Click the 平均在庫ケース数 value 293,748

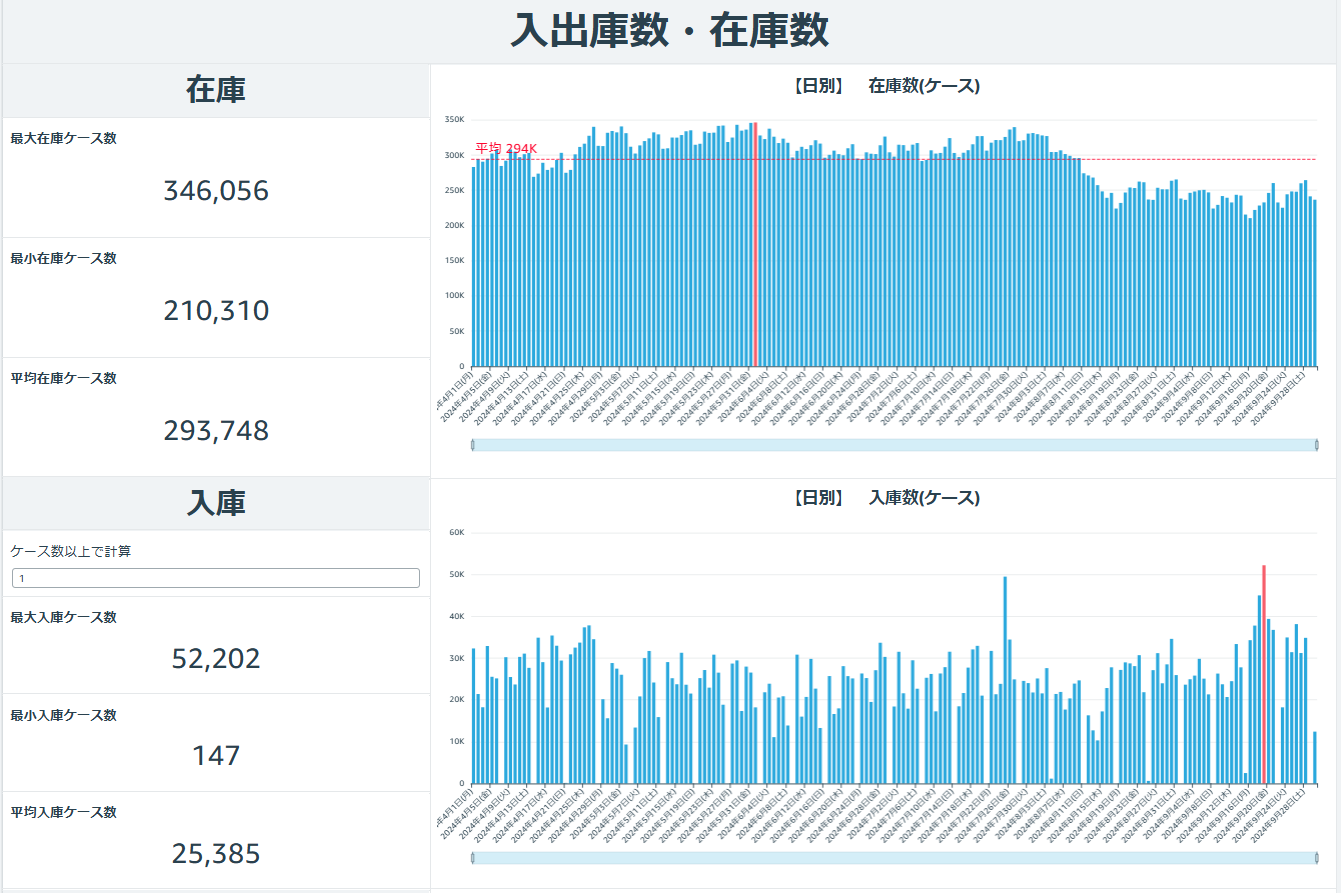(216, 431)
